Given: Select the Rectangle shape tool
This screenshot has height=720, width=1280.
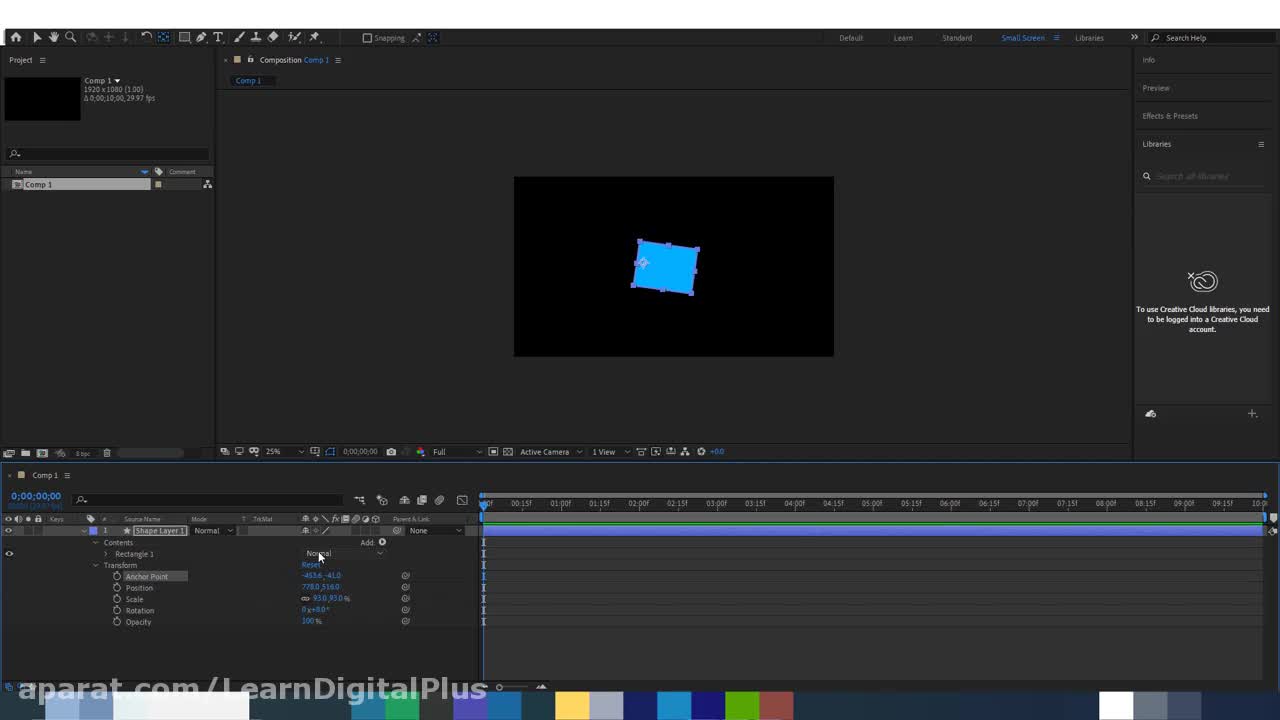Looking at the screenshot, I should click(x=184, y=37).
